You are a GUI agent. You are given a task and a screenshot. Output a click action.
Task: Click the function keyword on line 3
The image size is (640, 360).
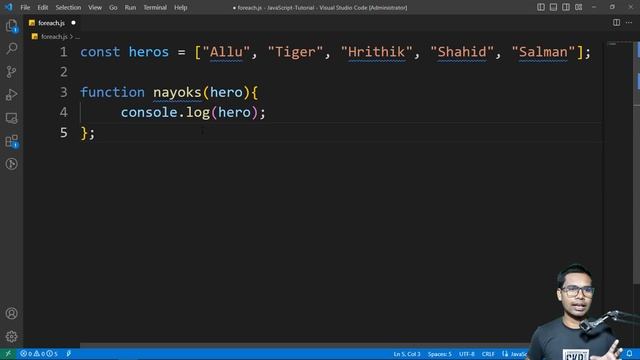point(112,92)
